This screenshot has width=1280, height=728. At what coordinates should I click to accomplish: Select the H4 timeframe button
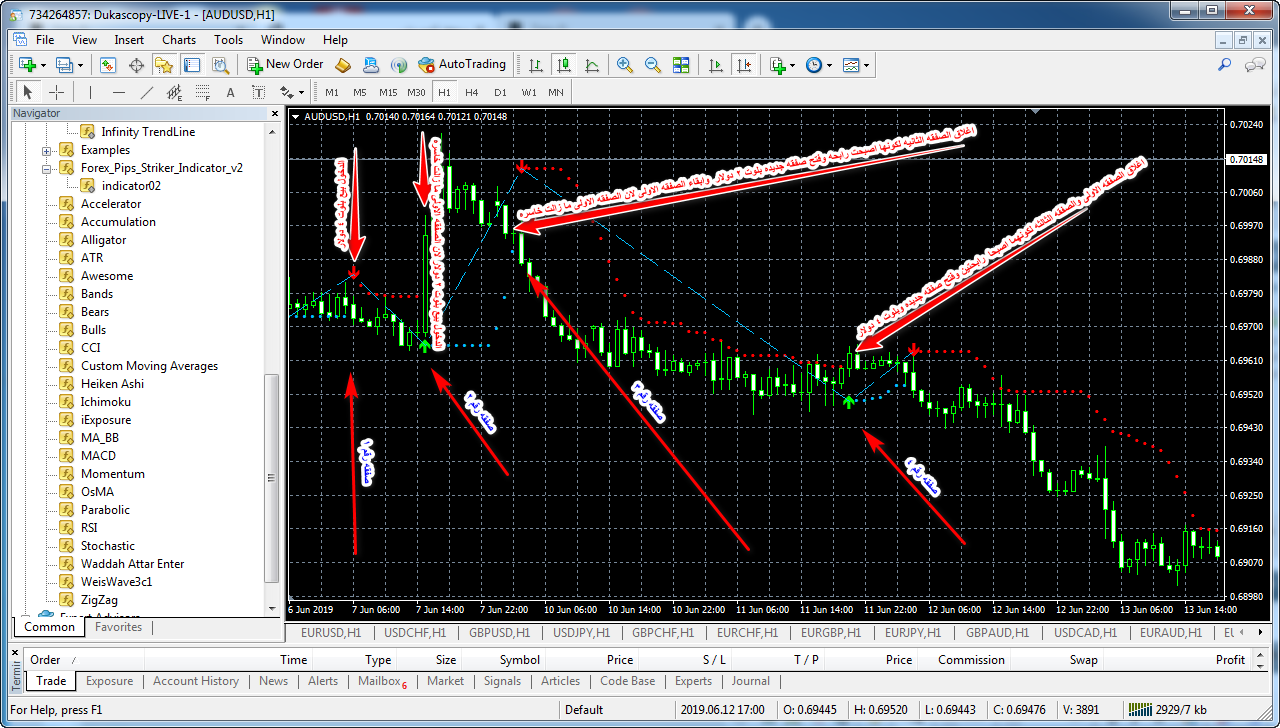(471, 93)
